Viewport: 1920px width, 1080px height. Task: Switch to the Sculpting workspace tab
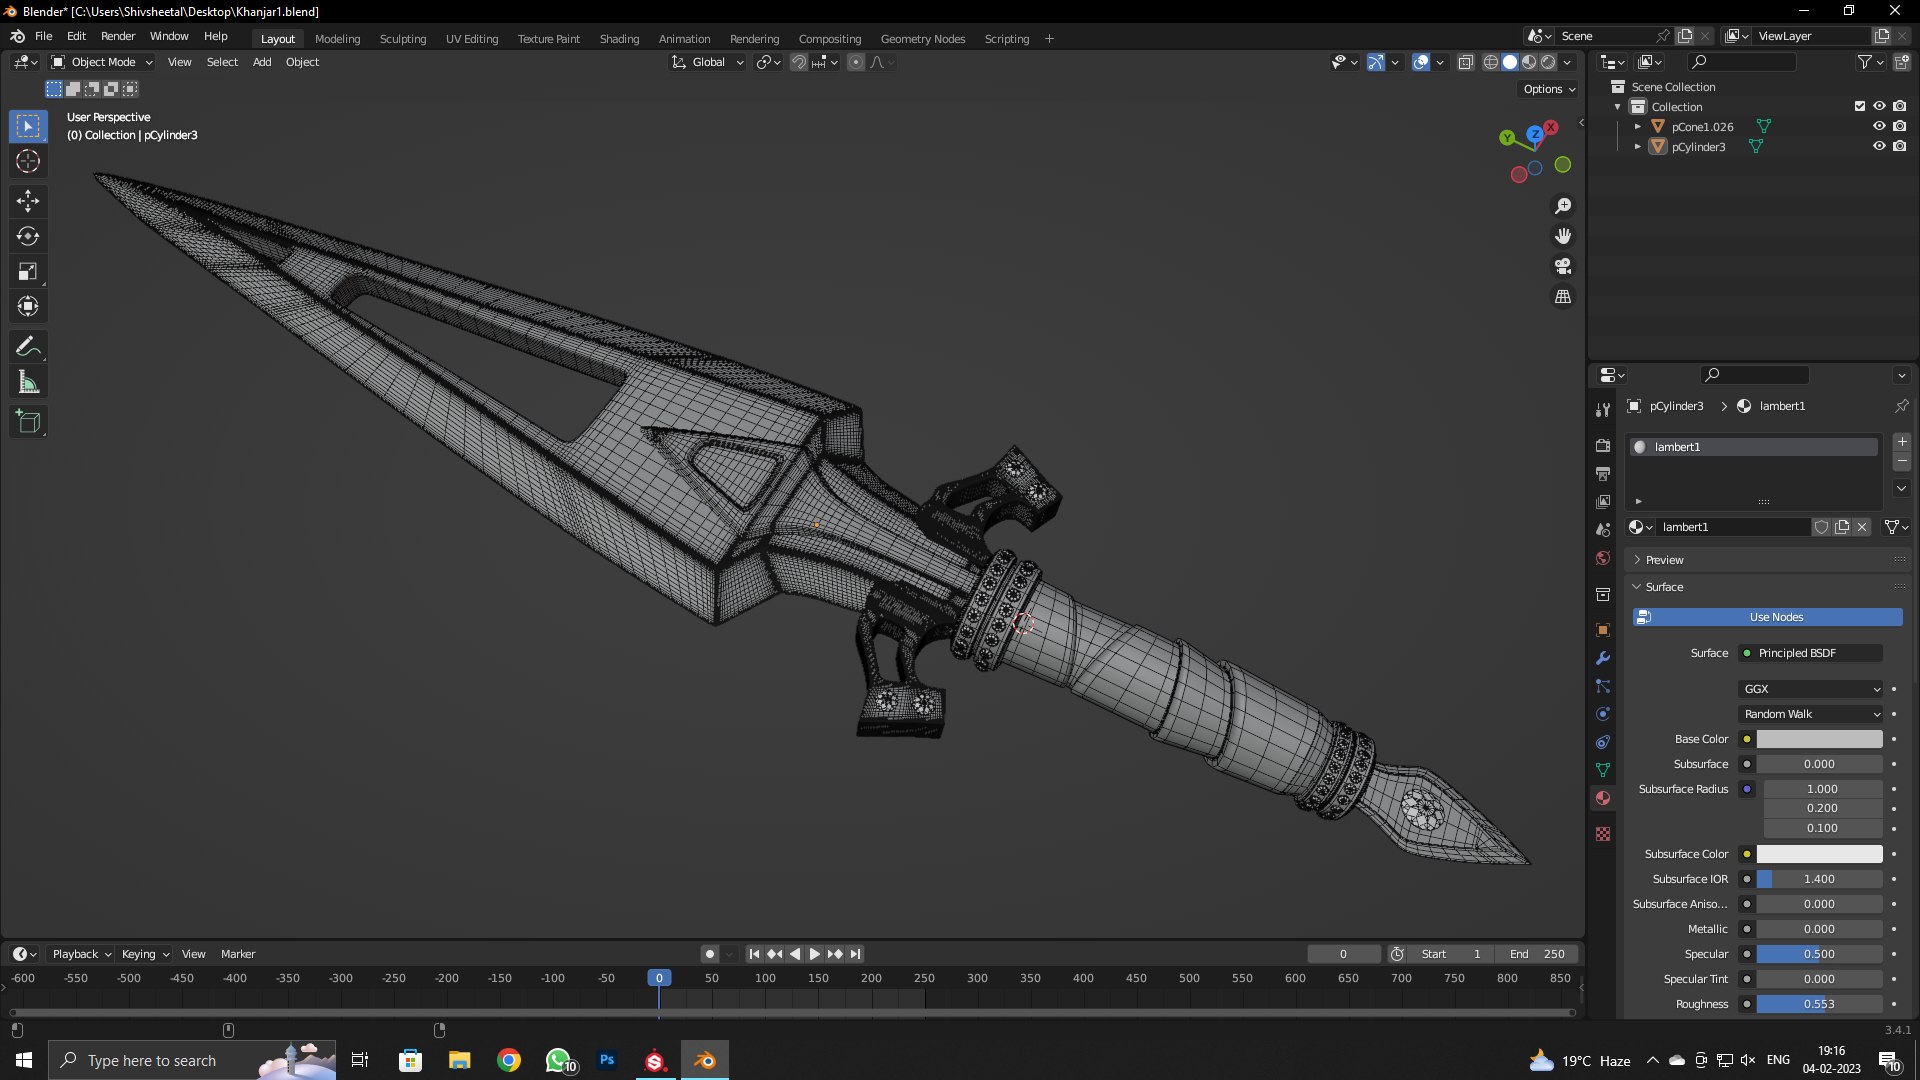(403, 39)
